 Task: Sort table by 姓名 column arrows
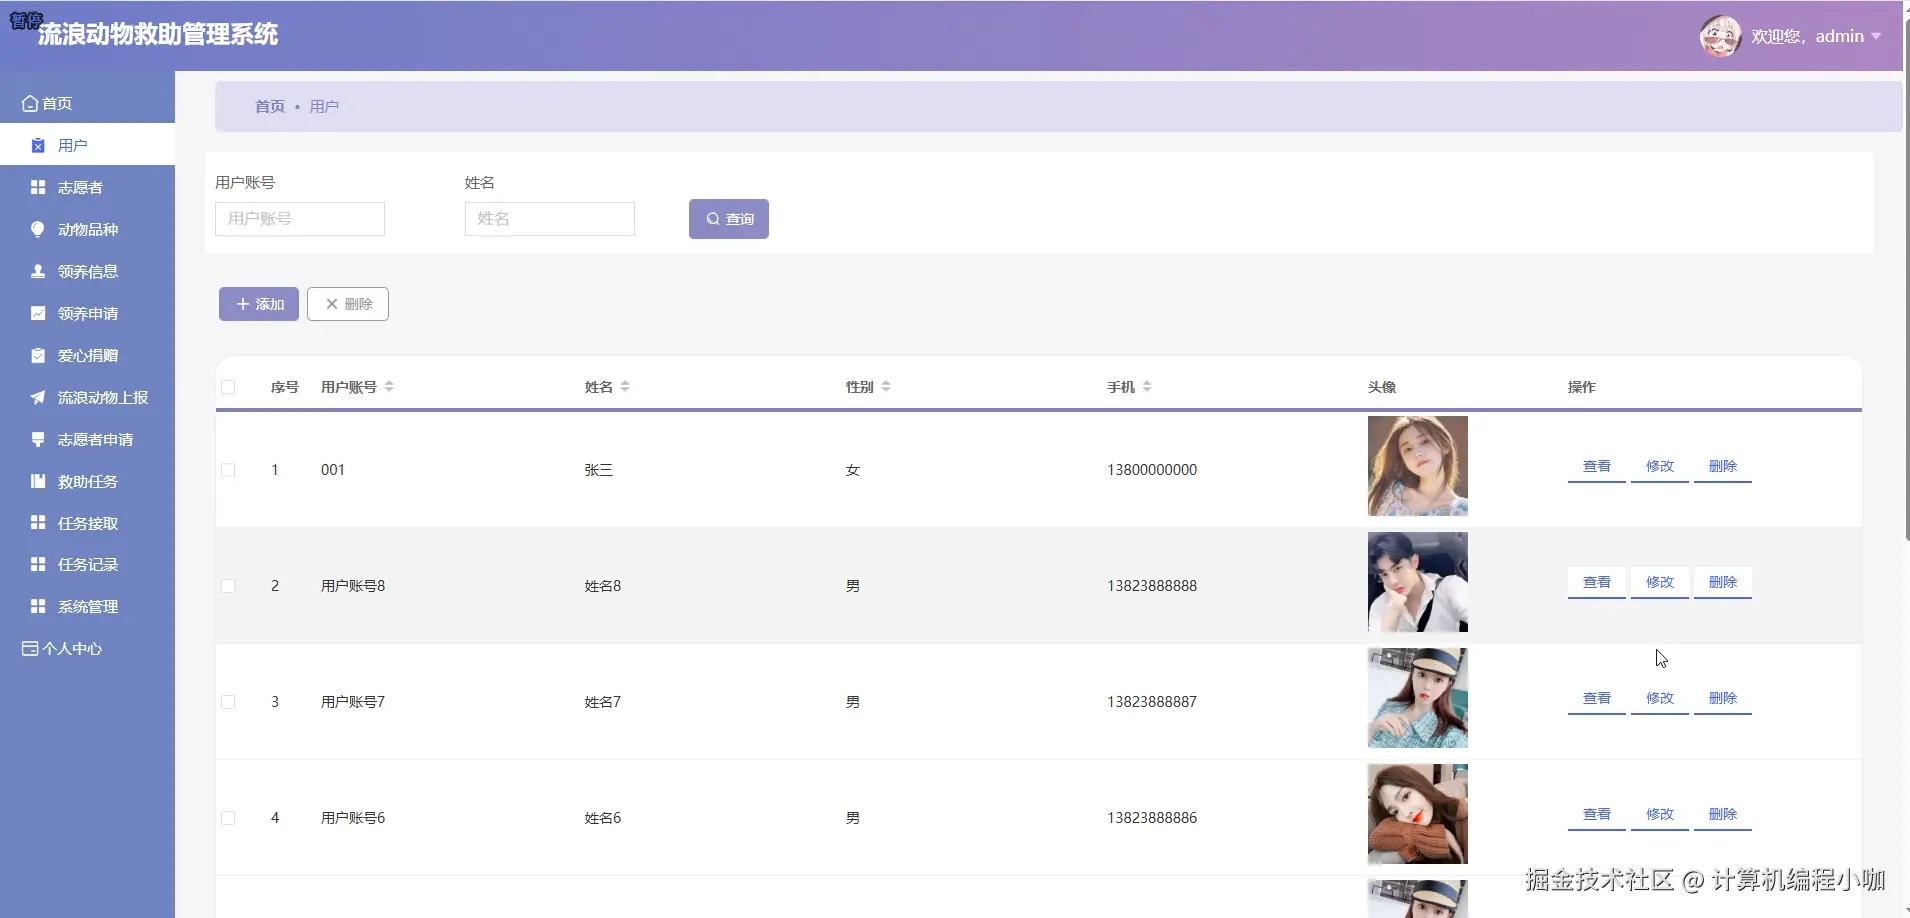tap(625, 387)
